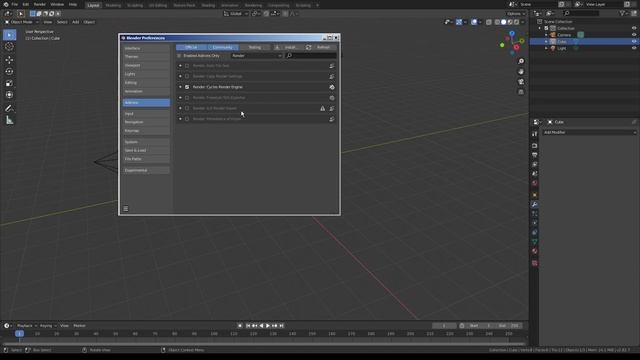Select the Select Box tool in left toolbar
Screen dimensions: 640x360
point(9,35)
